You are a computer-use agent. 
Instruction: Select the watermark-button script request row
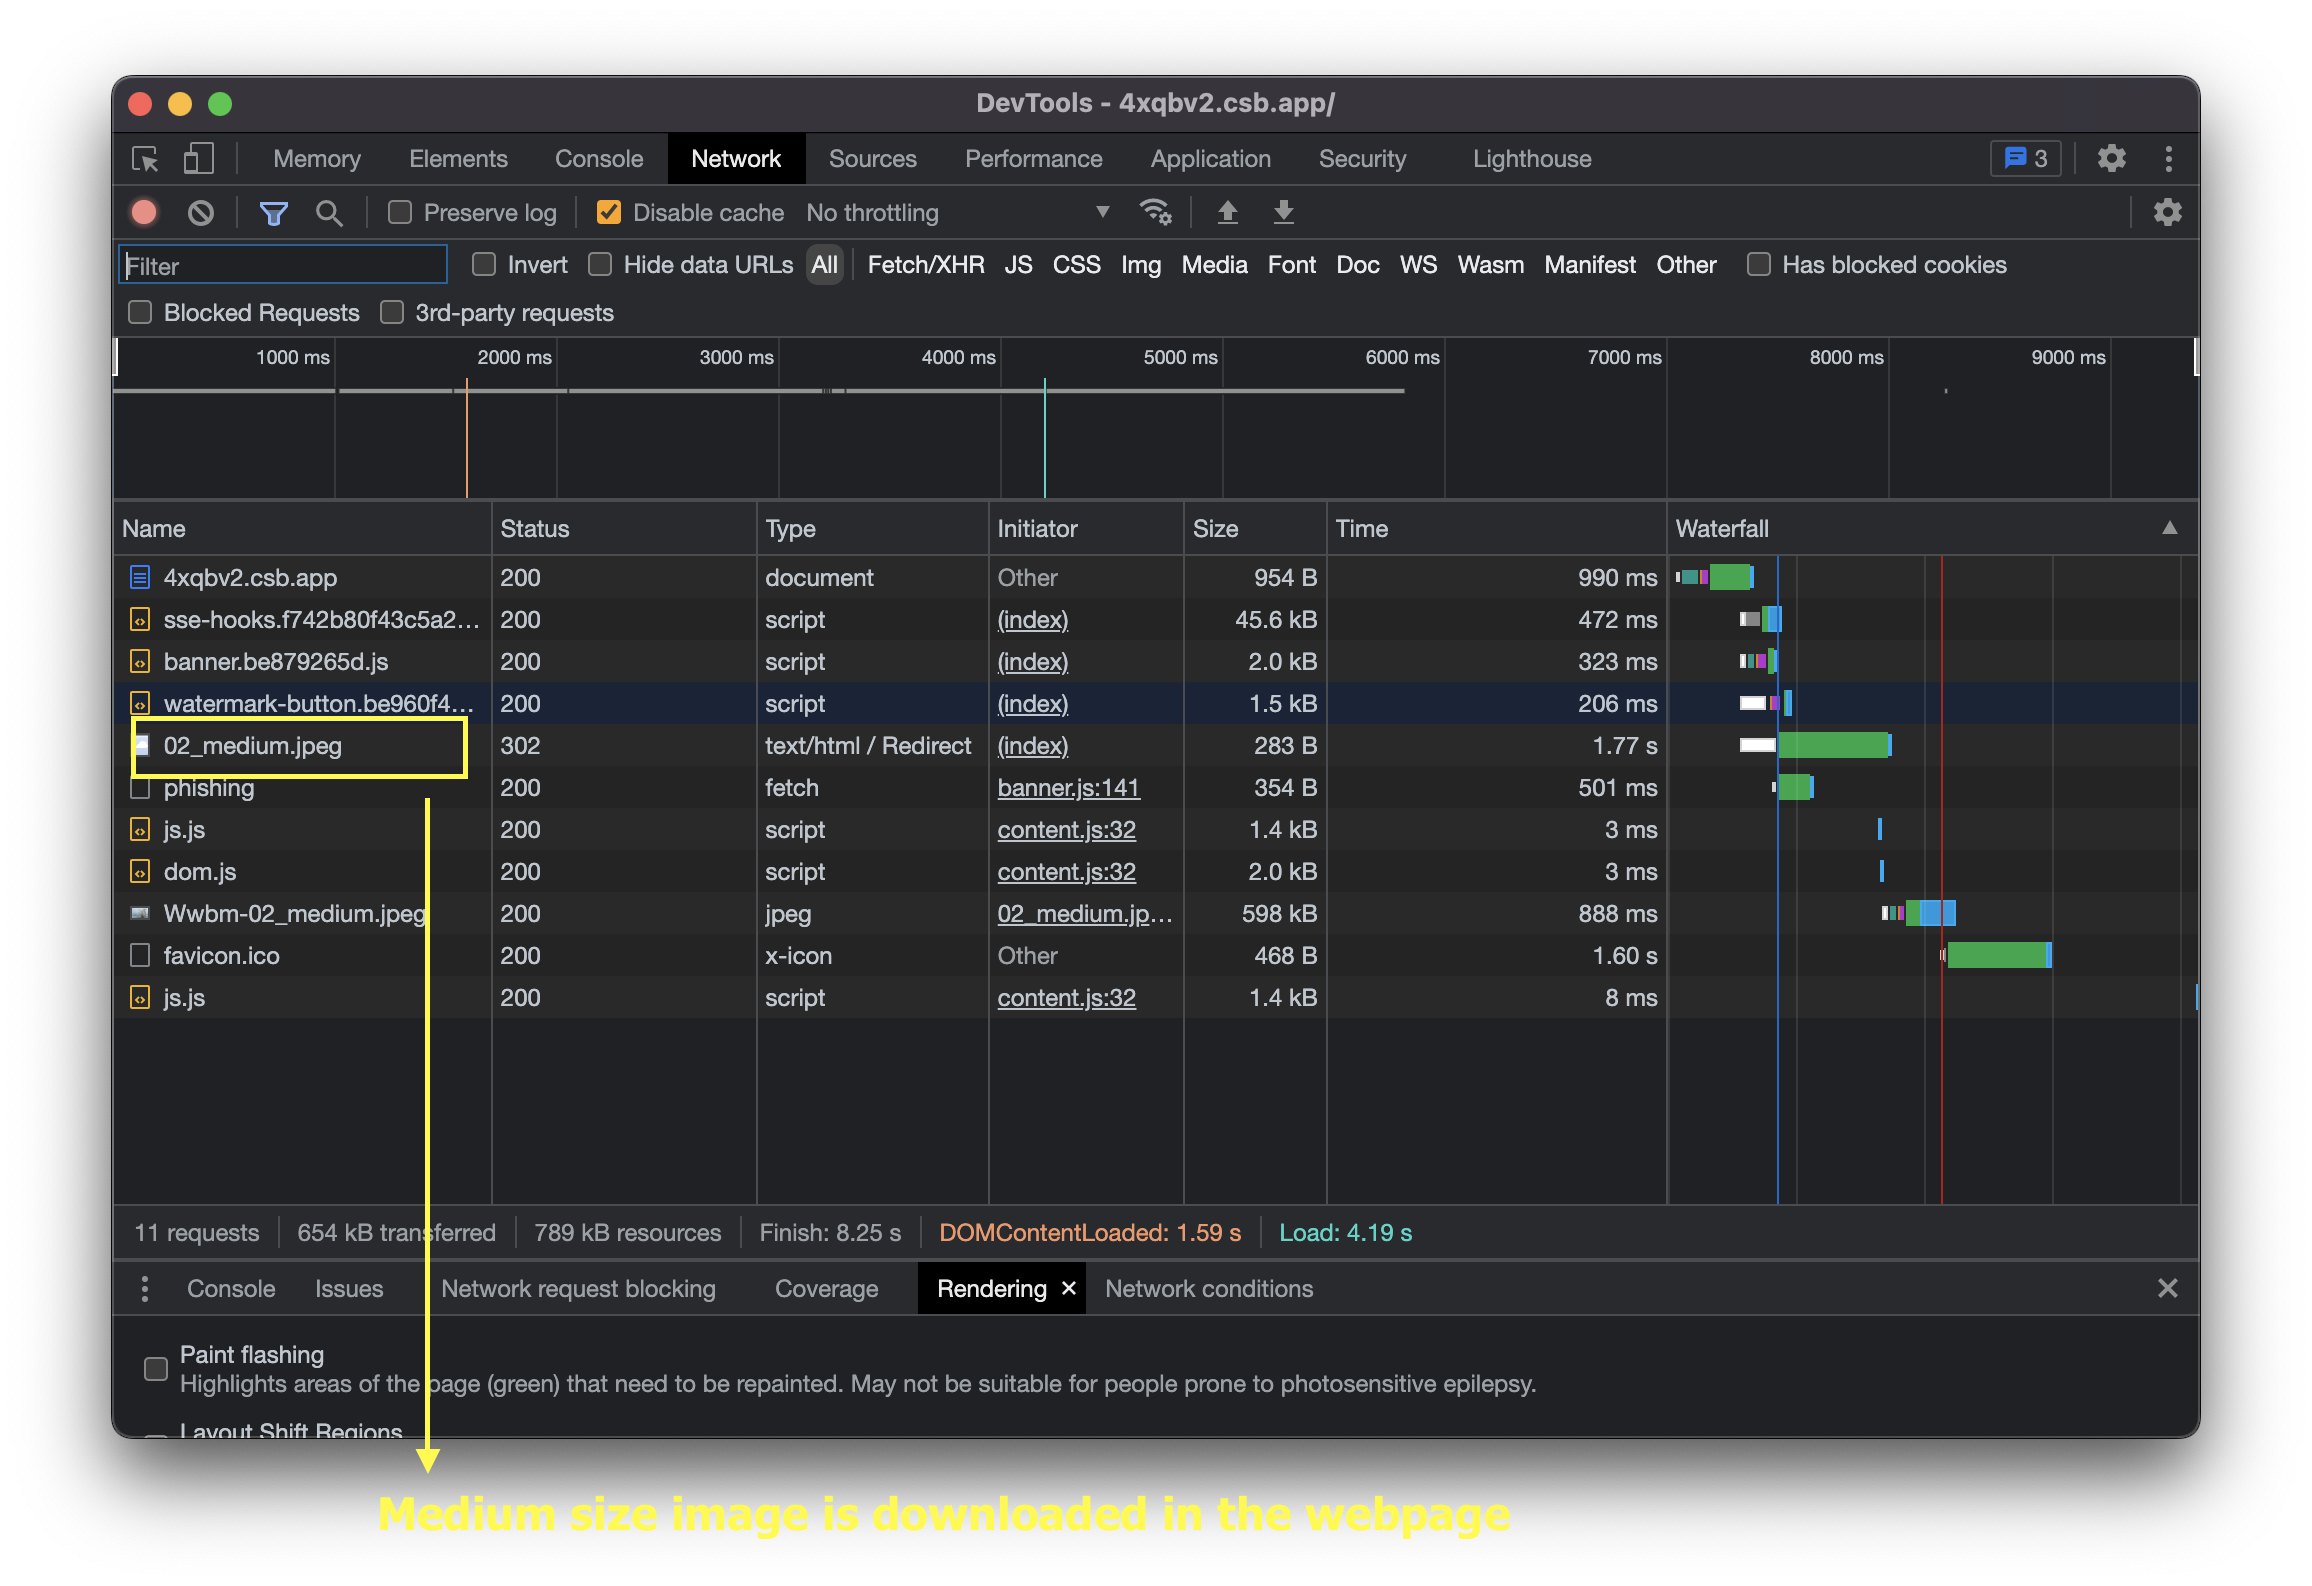[x=1155, y=703]
